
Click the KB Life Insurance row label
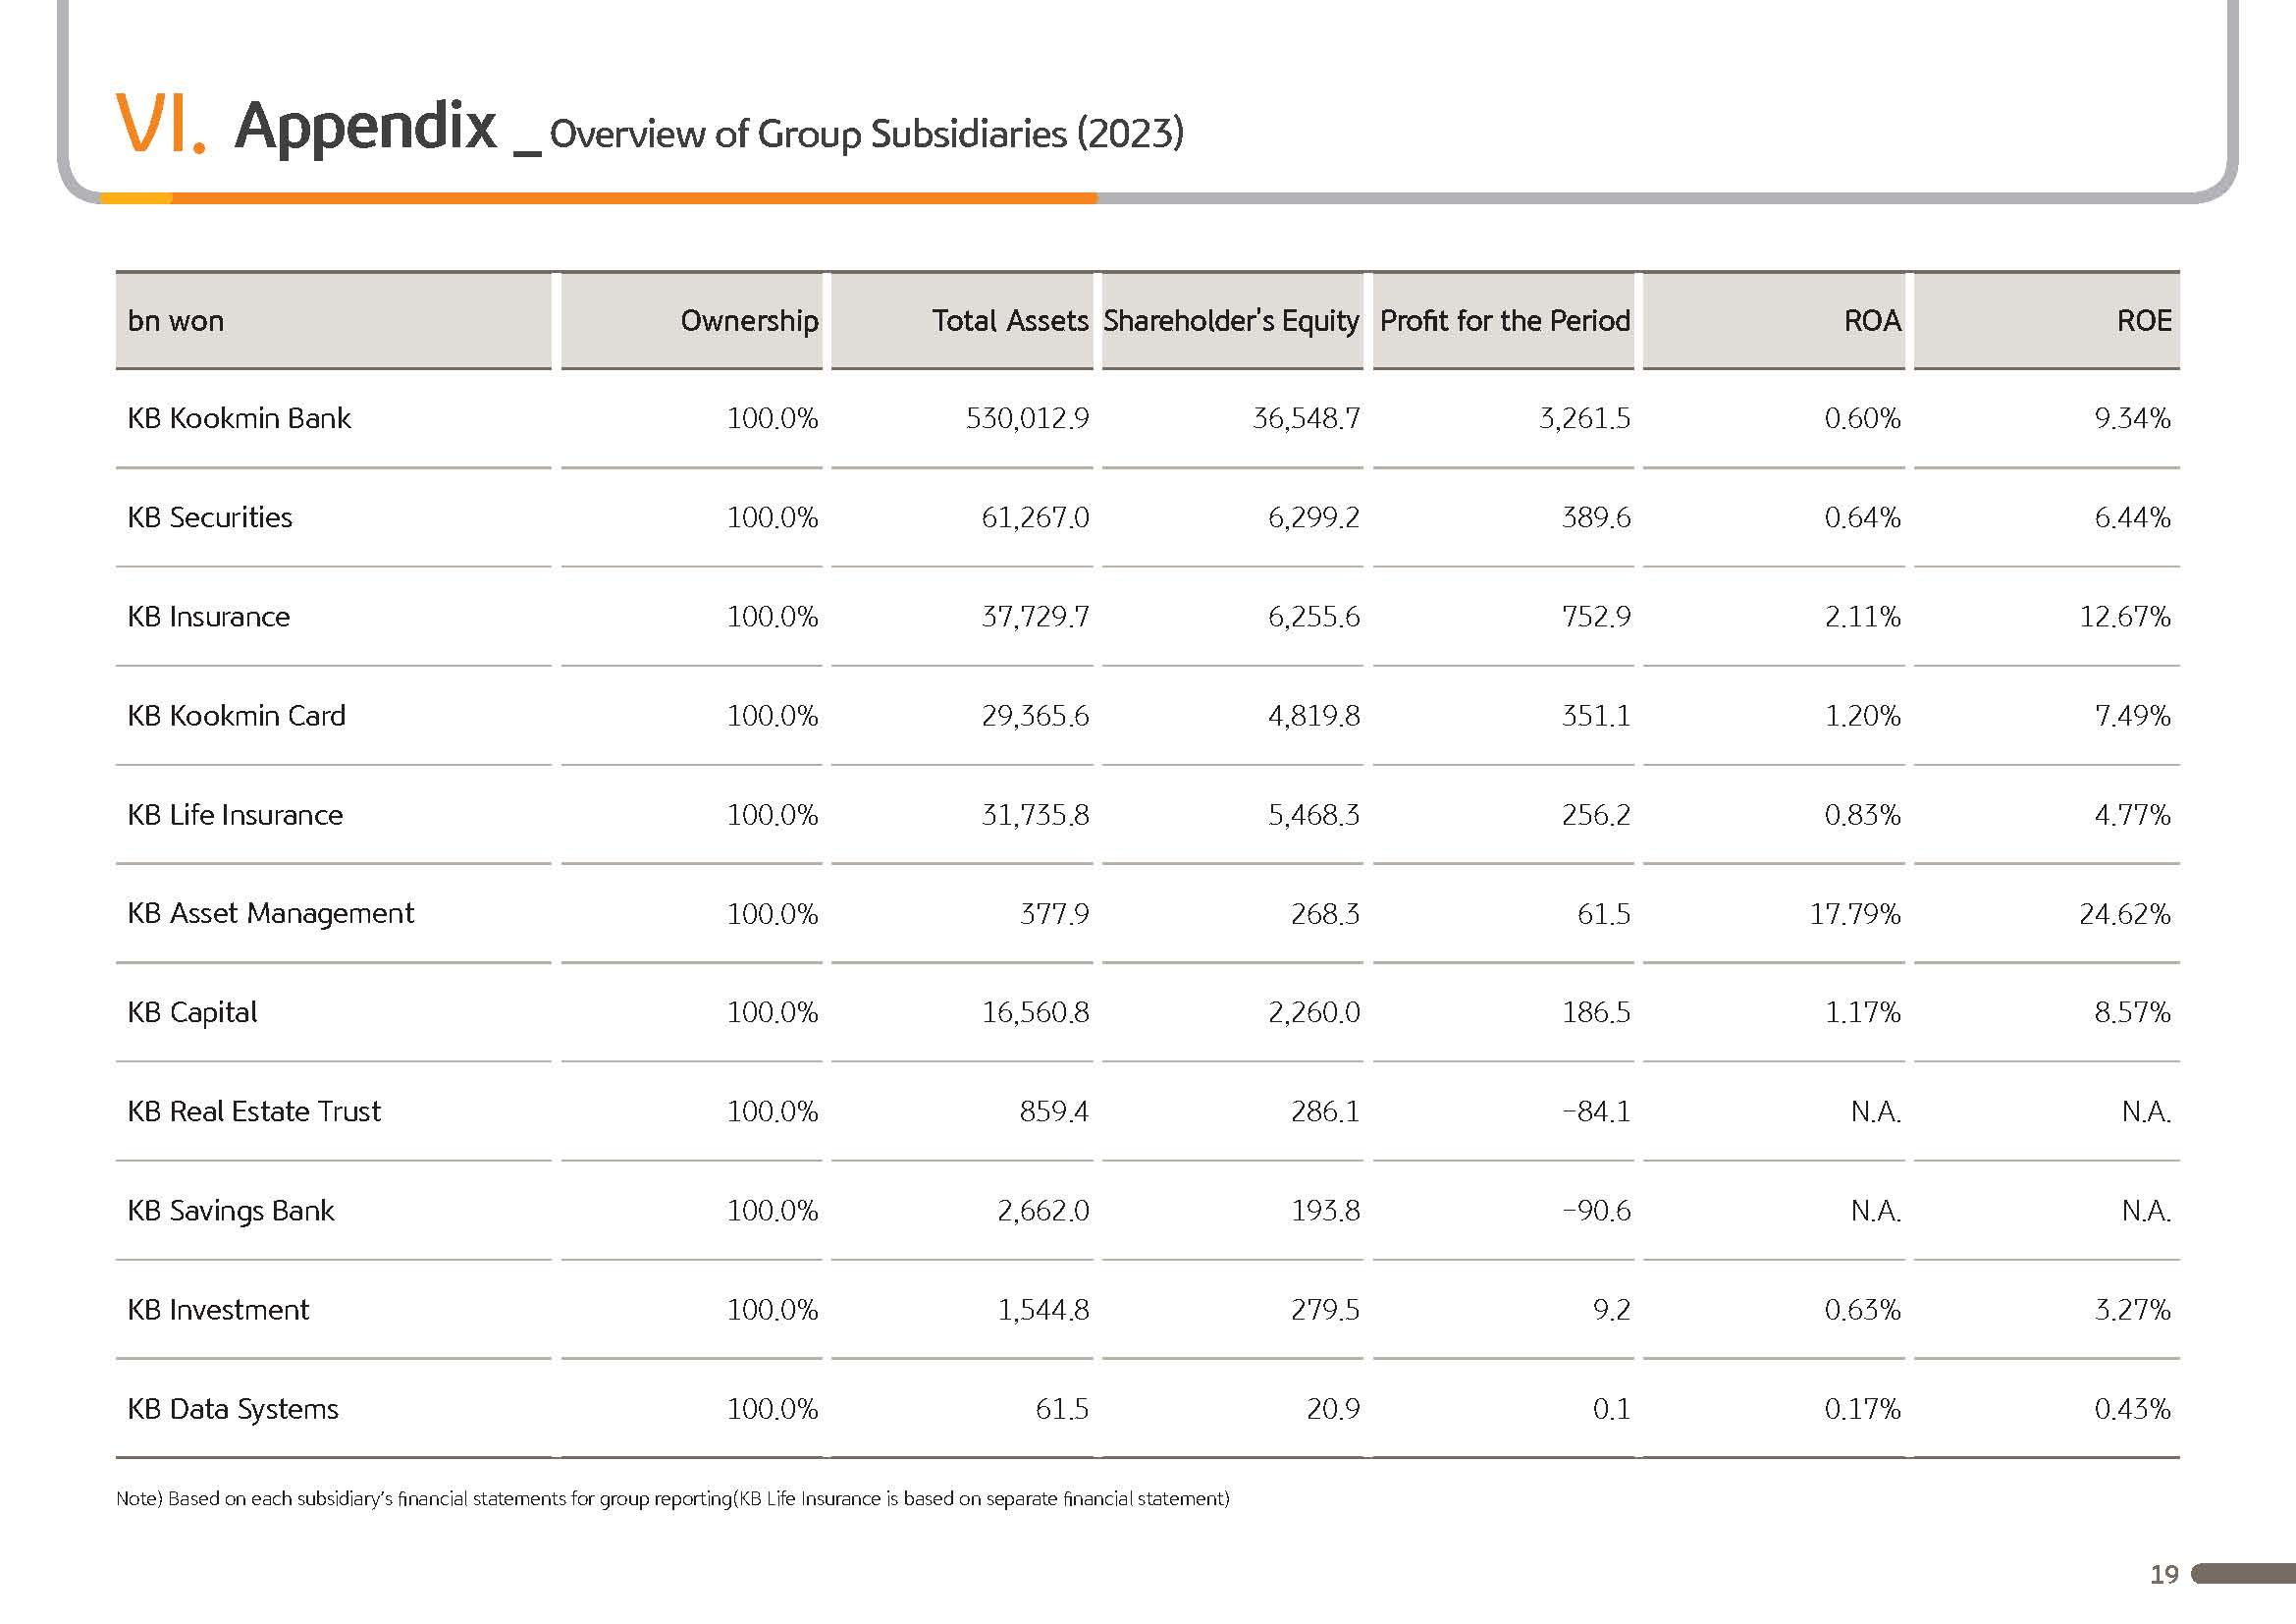click(x=235, y=815)
